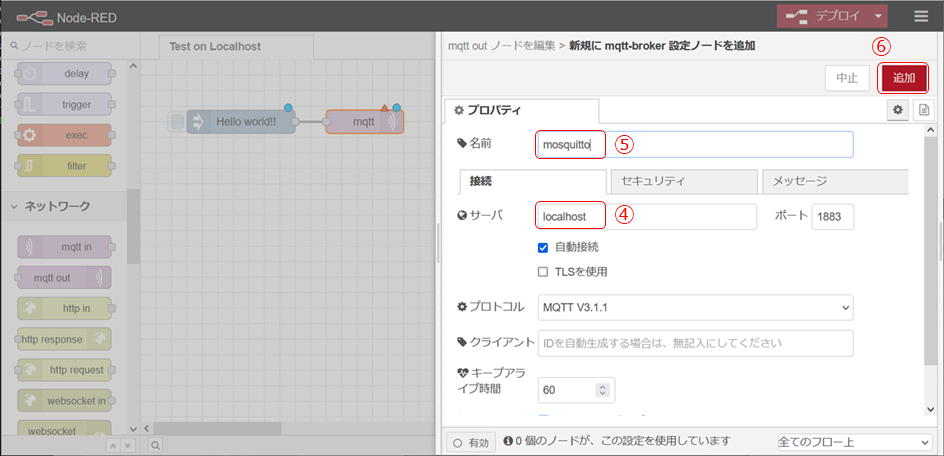Viewport: 944px width, 456px height.
Task: Click the 中止 cancel button
Action: pyautogui.click(x=846, y=78)
